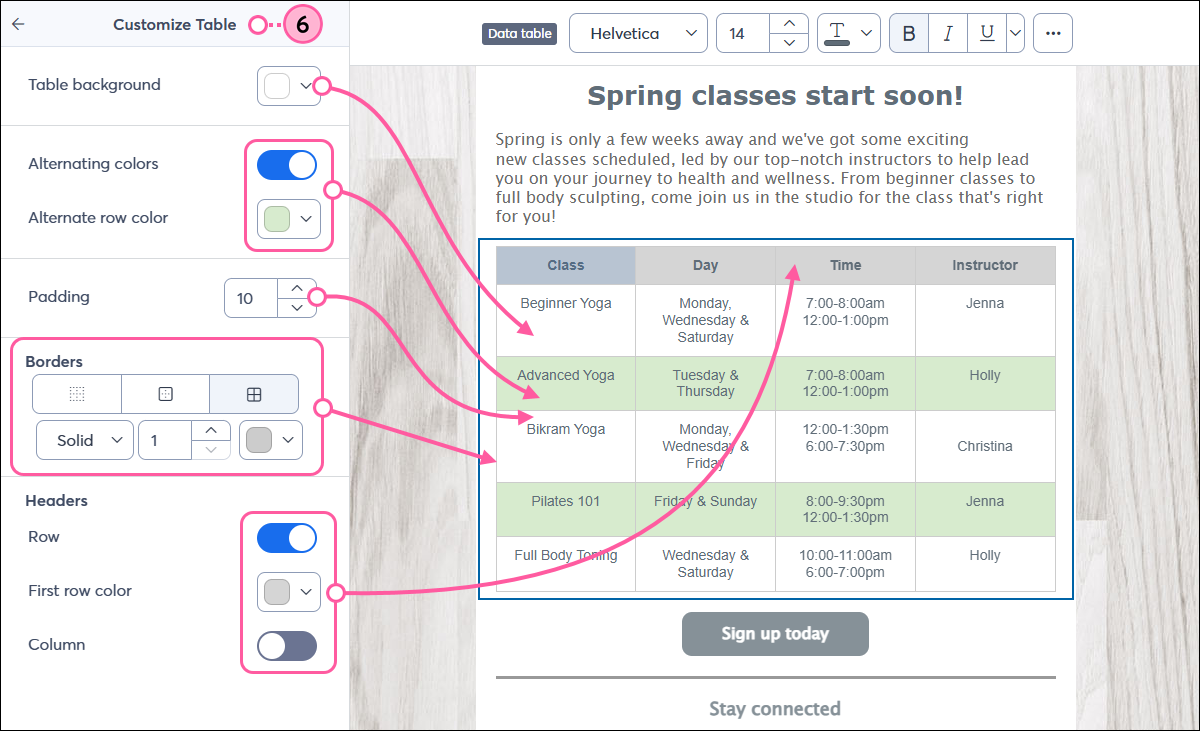Click the Stay connected heading
Image resolution: width=1200 pixels, height=731 pixels.
(x=775, y=709)
